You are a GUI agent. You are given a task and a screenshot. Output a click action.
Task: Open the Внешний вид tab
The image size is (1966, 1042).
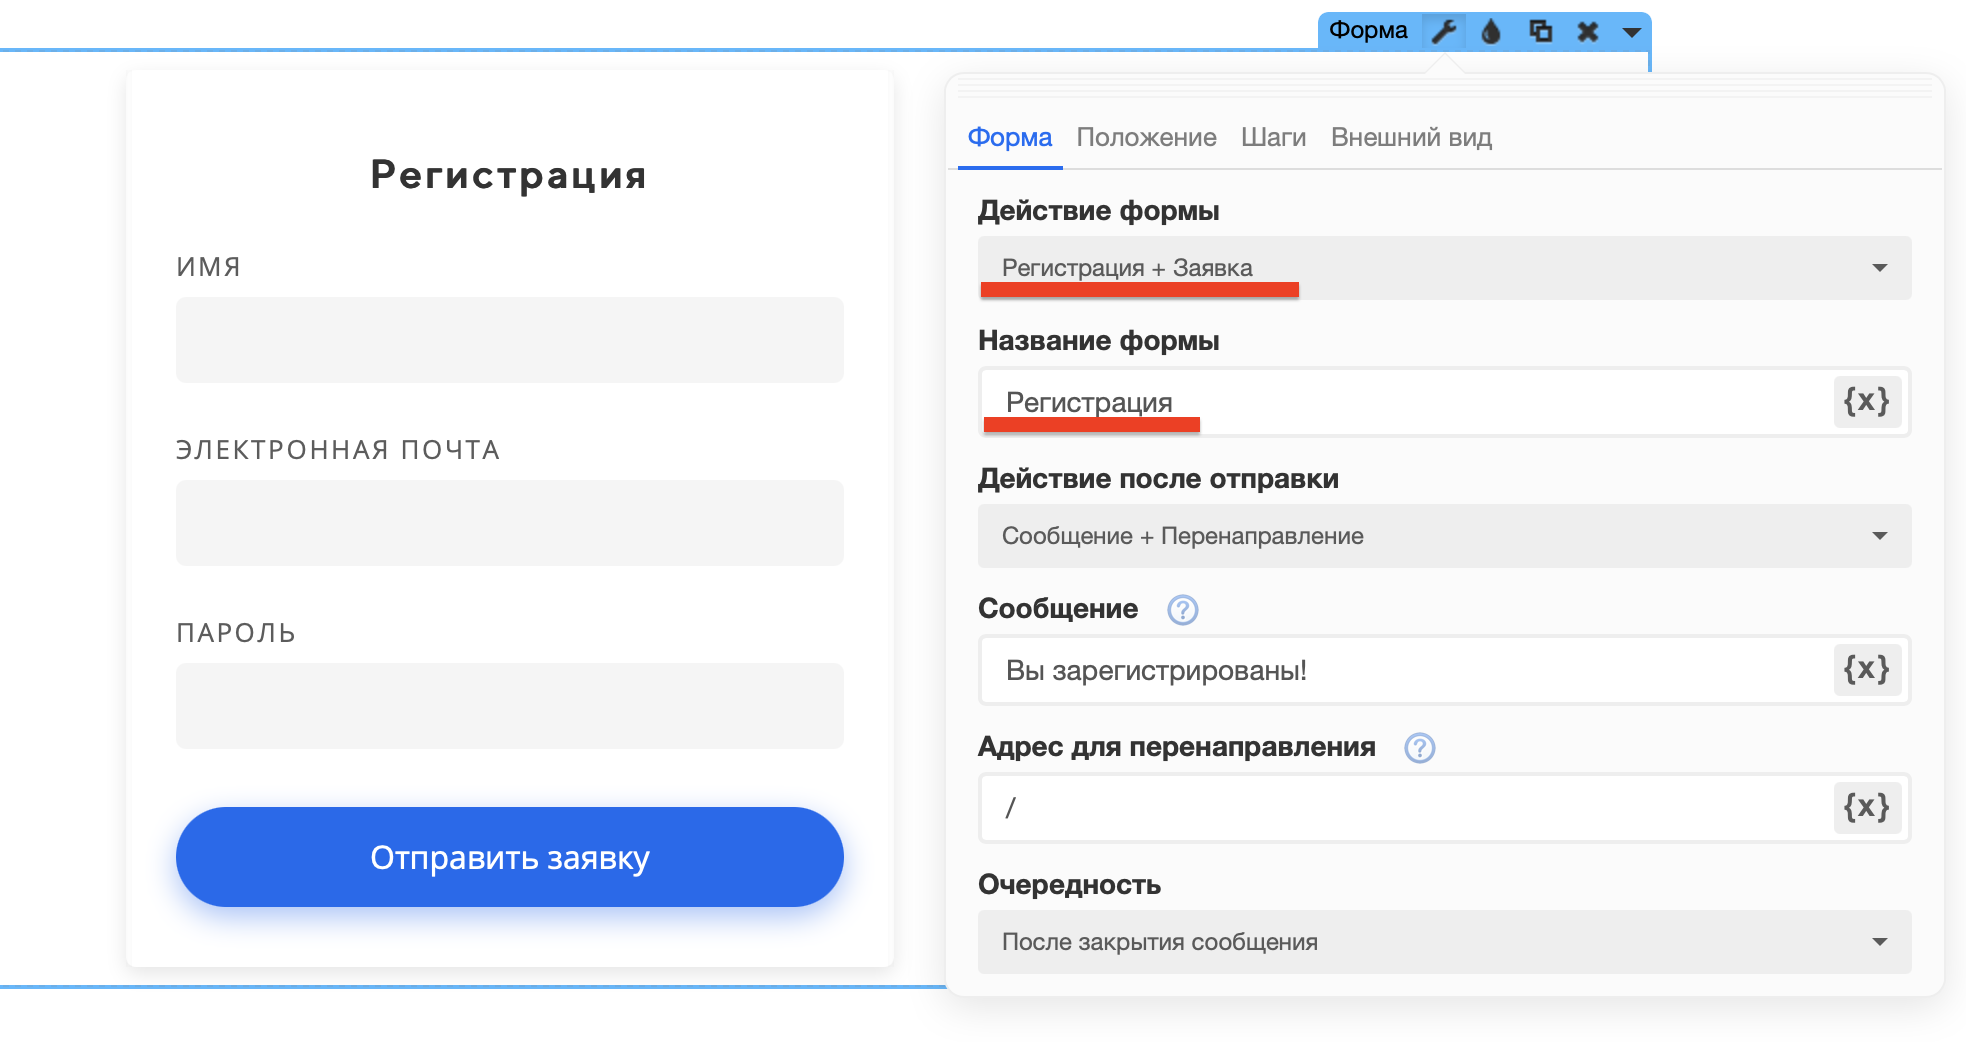(x=1411, y=137)
